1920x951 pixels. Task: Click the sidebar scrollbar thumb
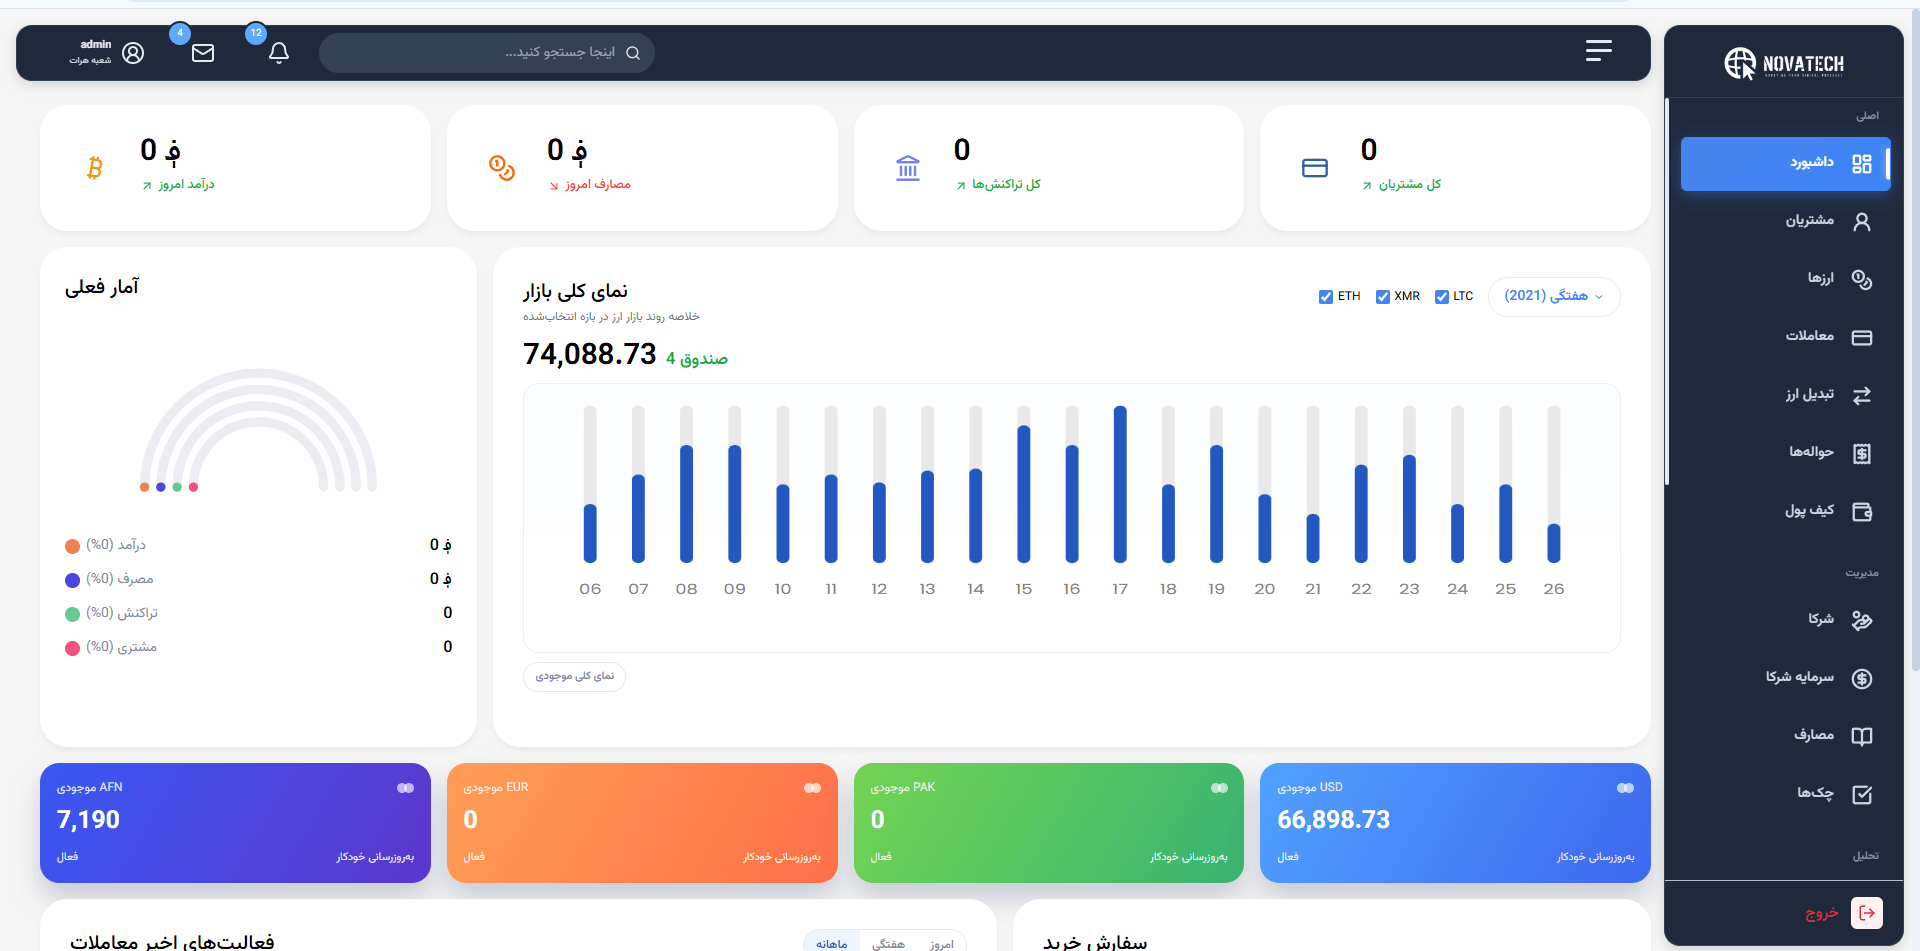1667,291
